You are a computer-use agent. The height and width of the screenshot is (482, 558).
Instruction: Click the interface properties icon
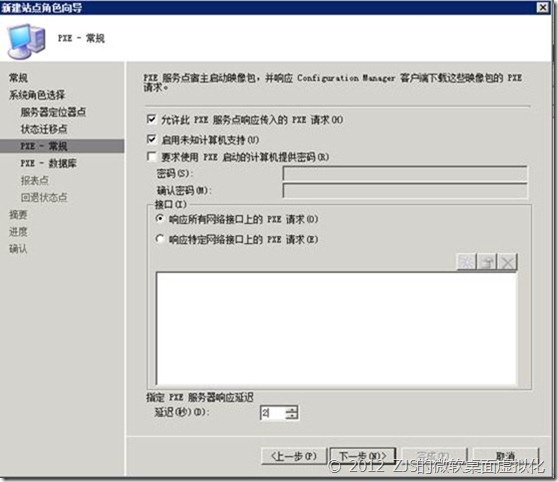487,262
